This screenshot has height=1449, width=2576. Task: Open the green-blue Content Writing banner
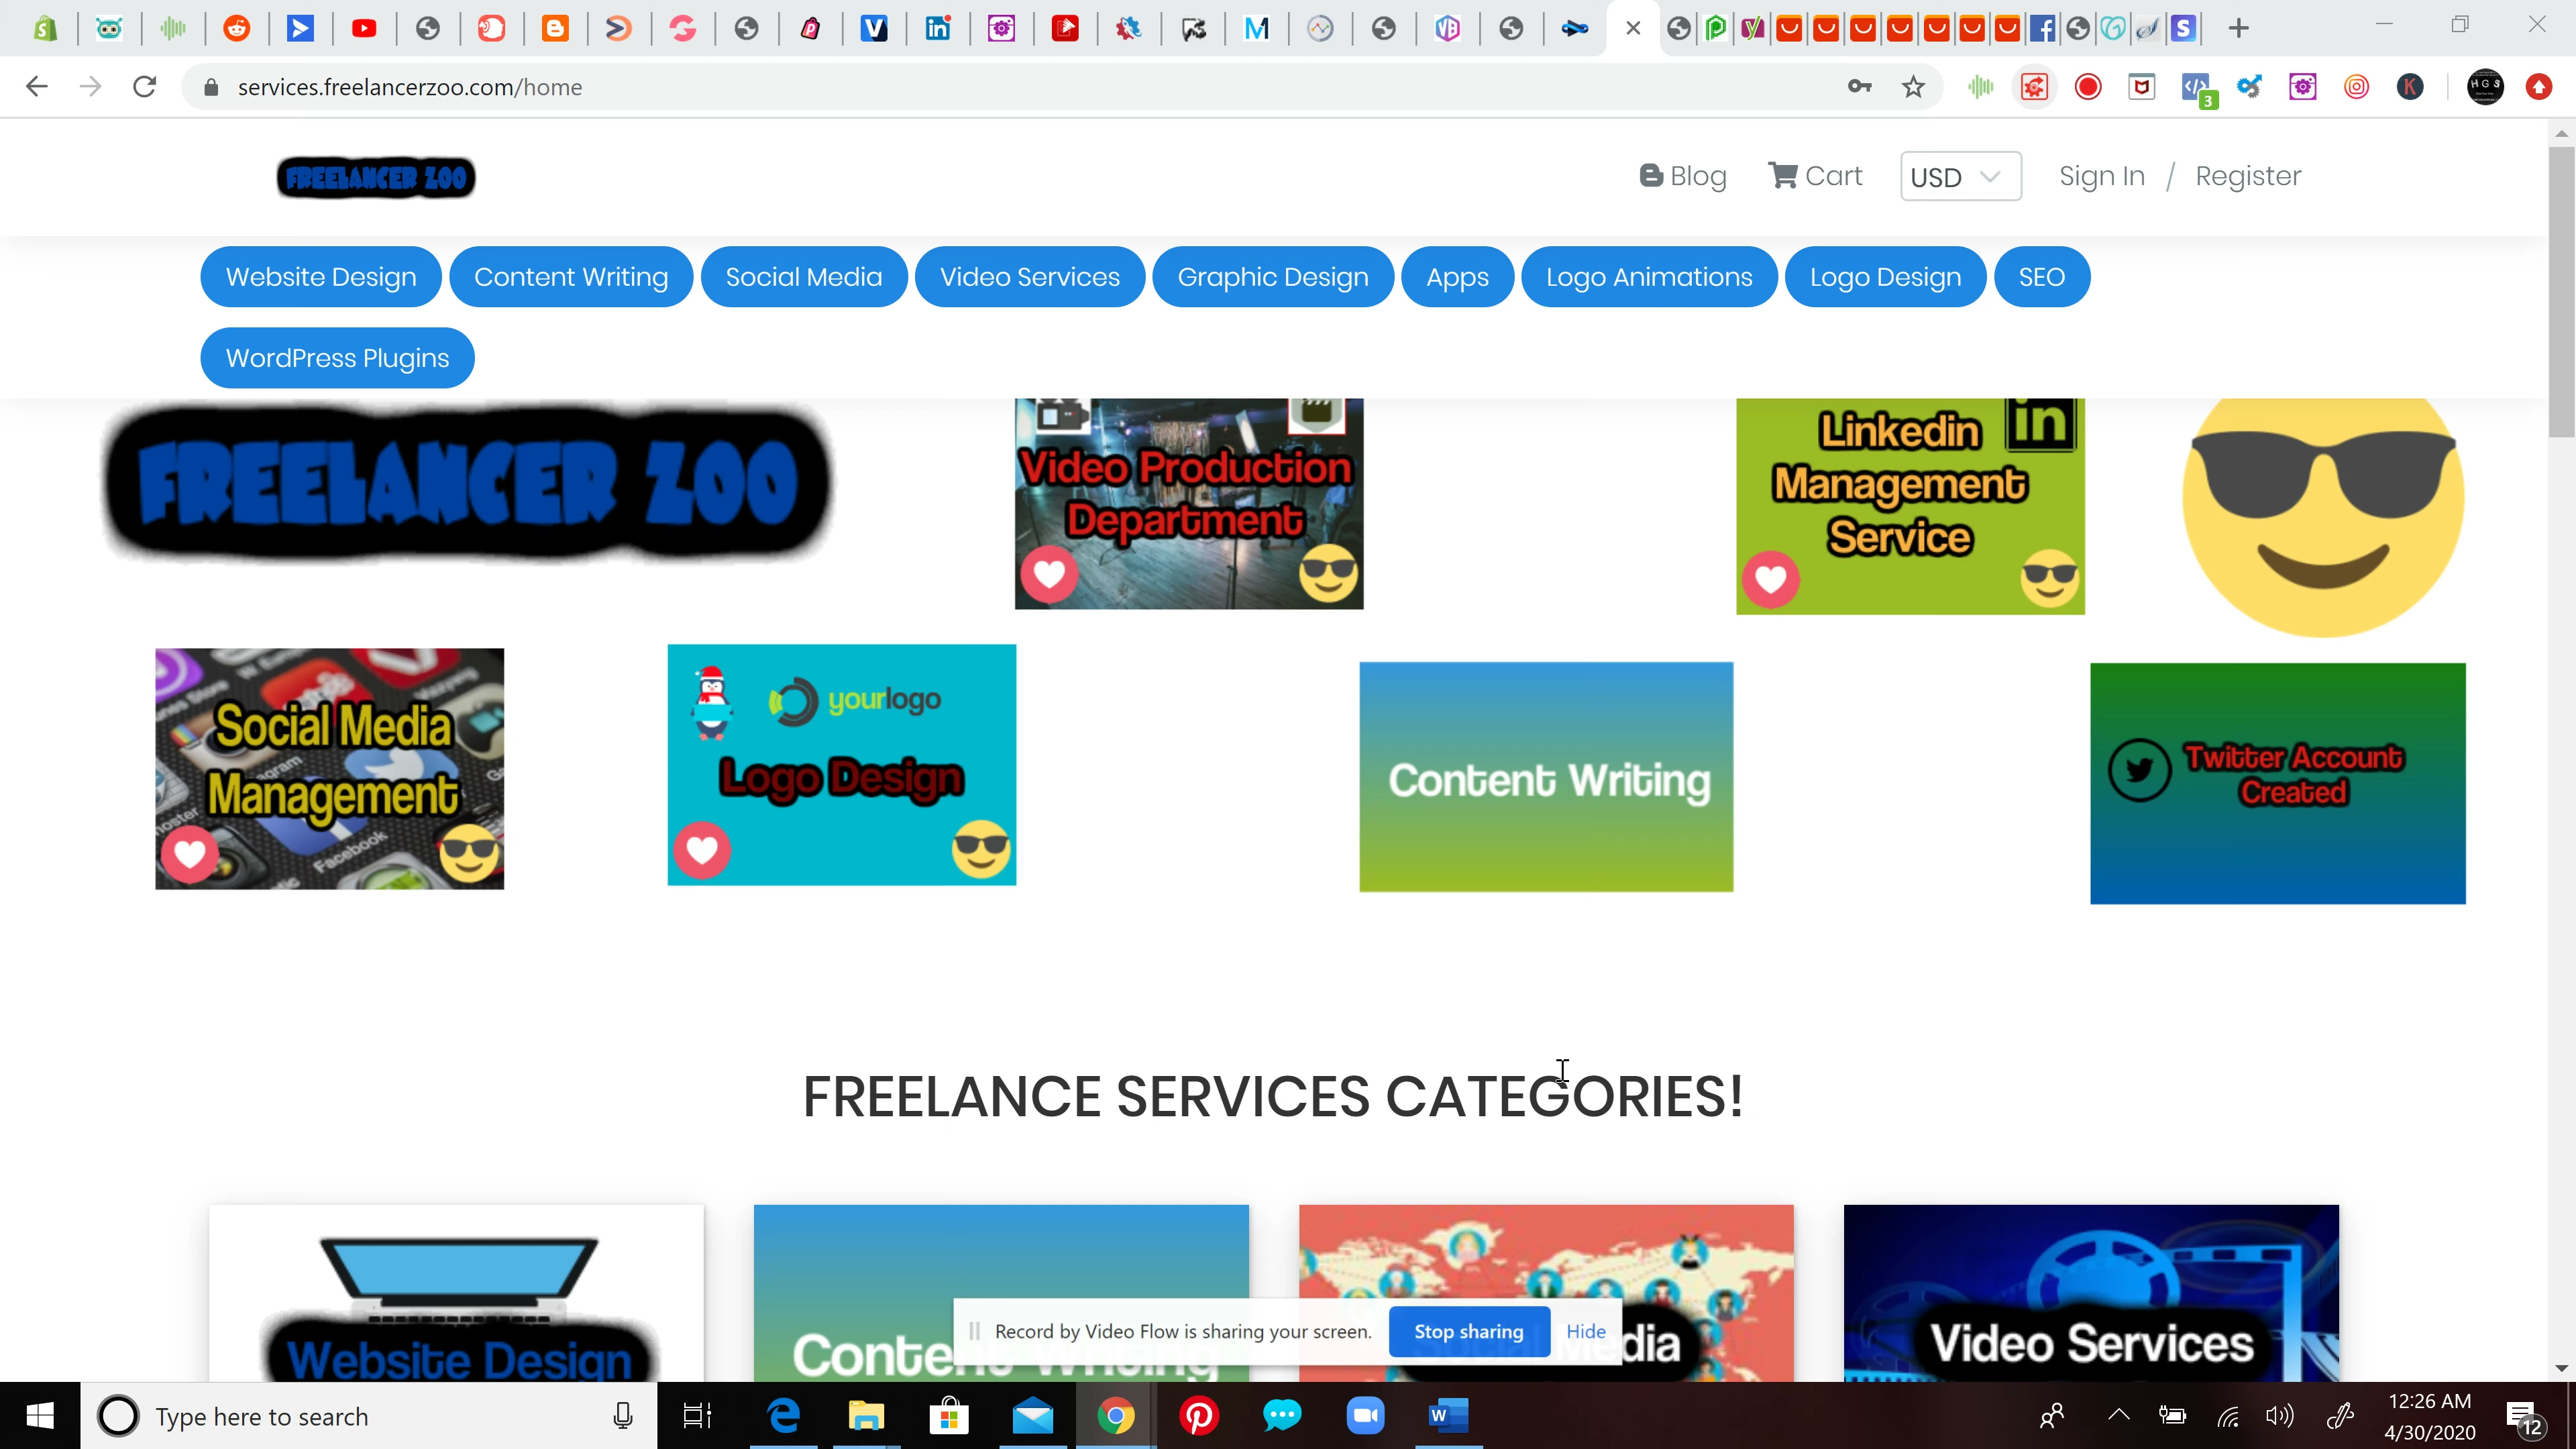tap(1546, 777)
